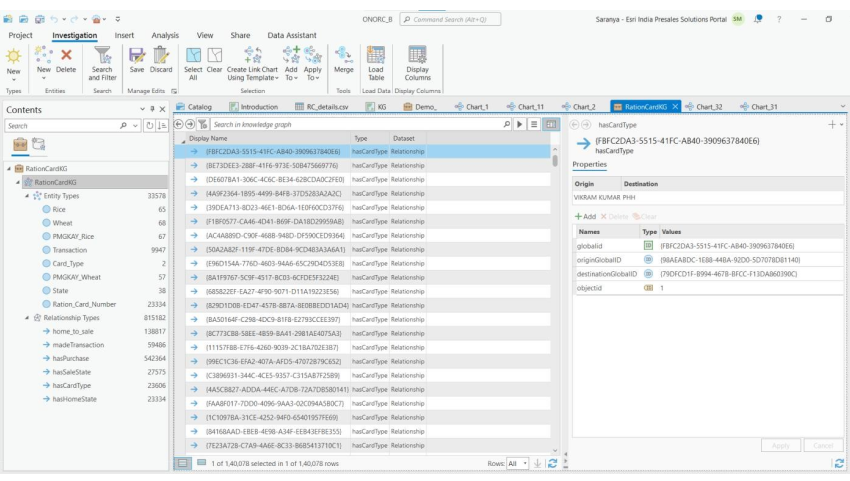
Task: Collapse the Relationship Types tree node
Action: 28,315
